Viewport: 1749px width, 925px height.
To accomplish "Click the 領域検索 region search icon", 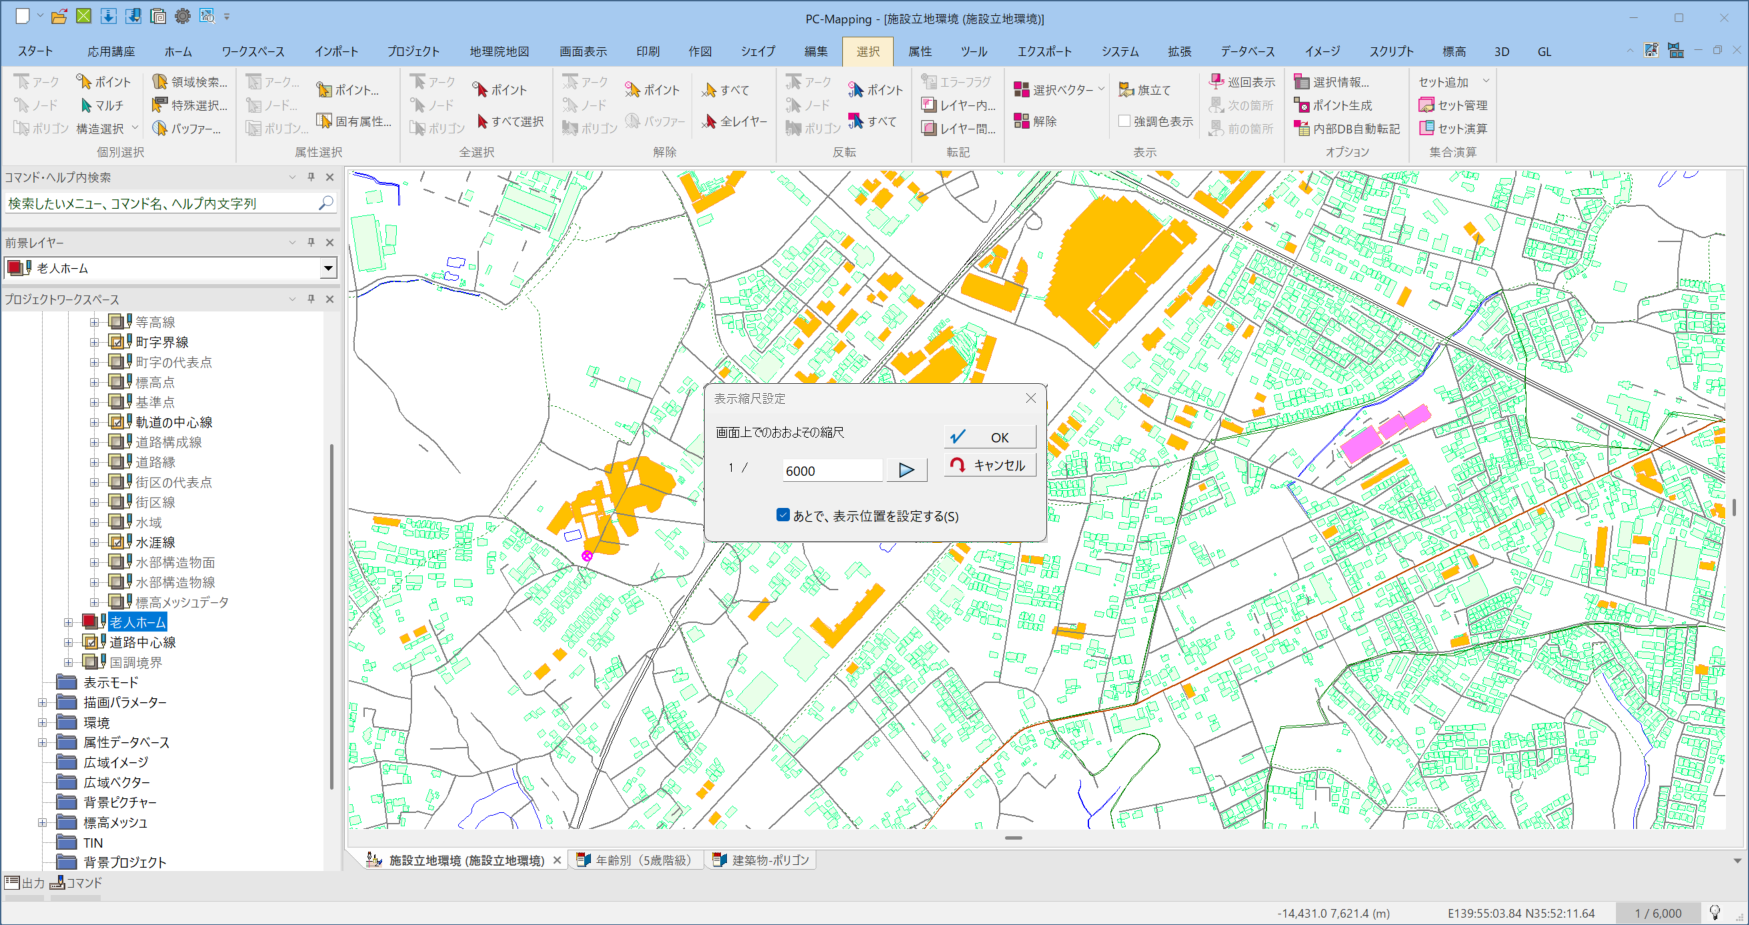I will (160, 82).
